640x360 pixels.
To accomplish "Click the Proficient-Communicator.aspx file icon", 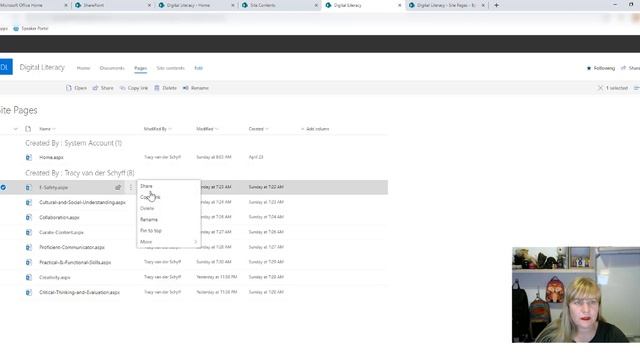I will [29, 247].
